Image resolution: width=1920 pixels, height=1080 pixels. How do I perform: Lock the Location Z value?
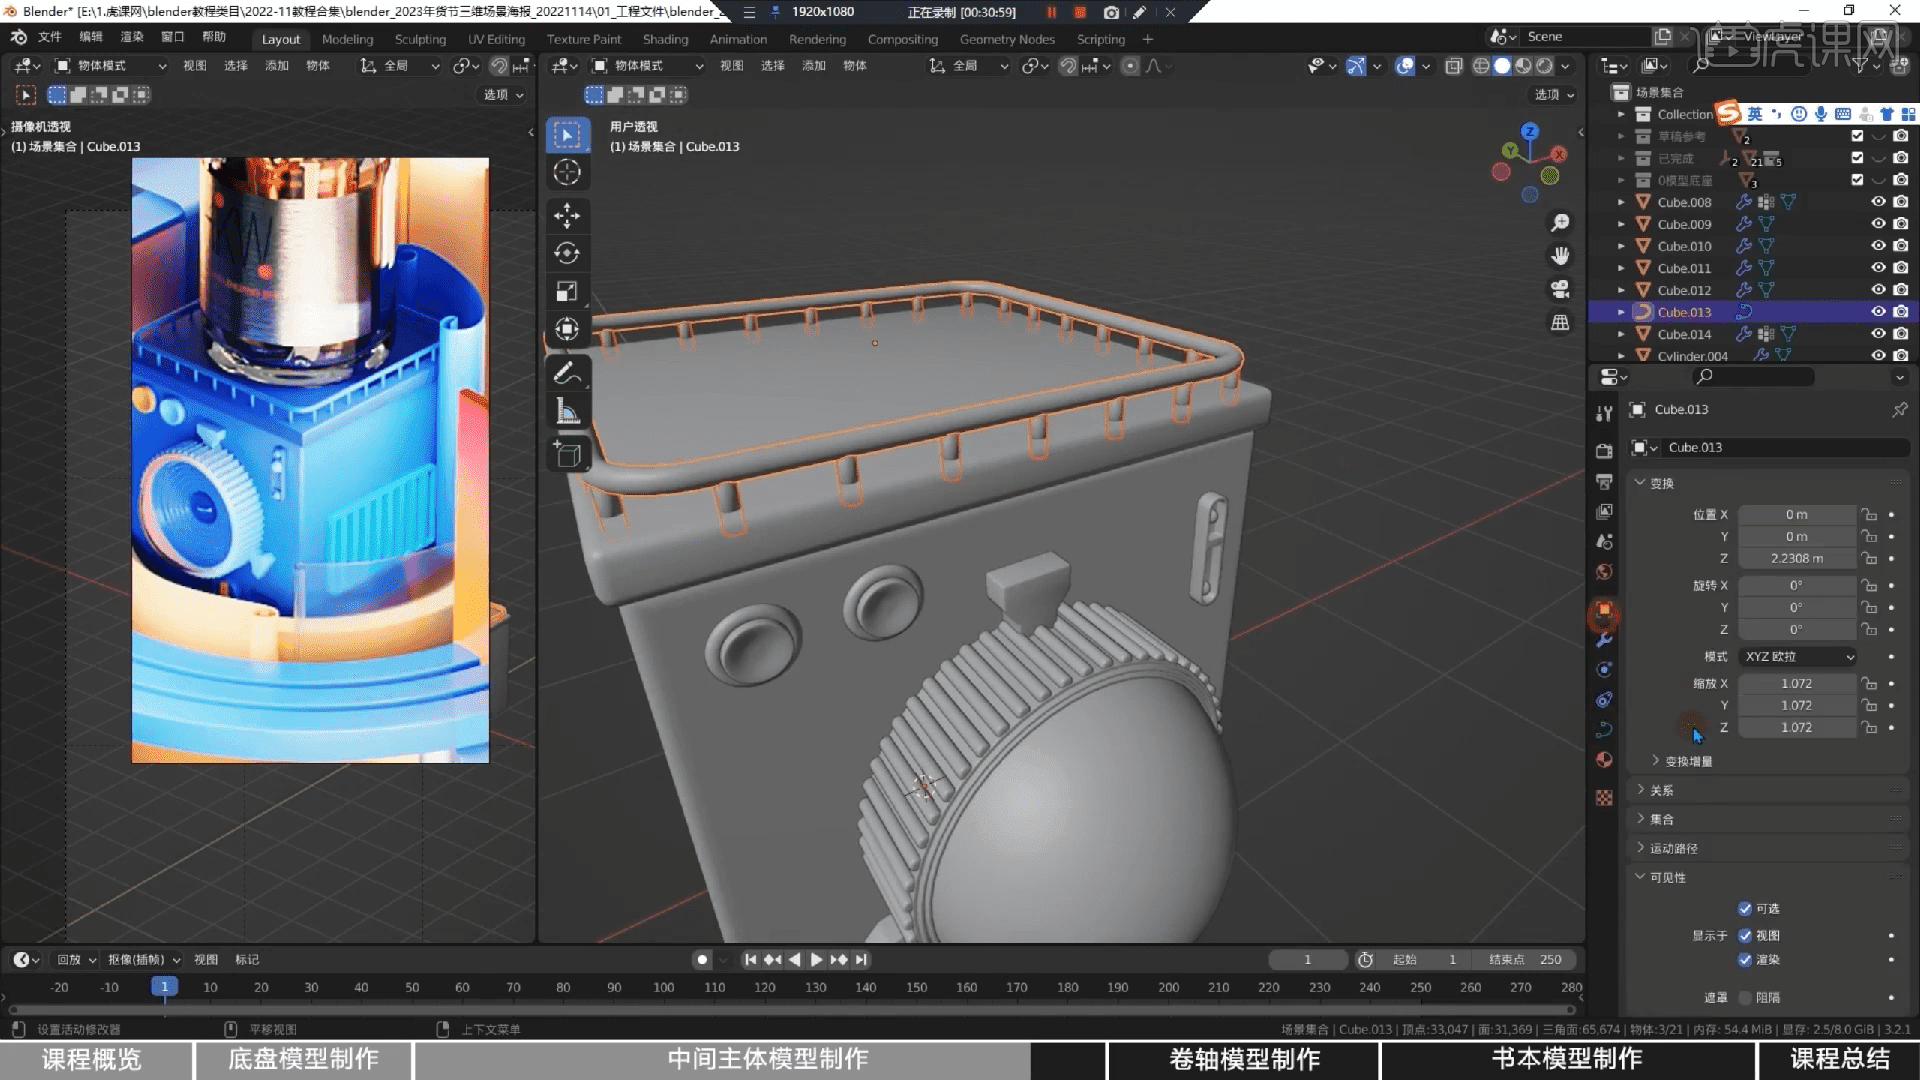[x=1868, y=558]
